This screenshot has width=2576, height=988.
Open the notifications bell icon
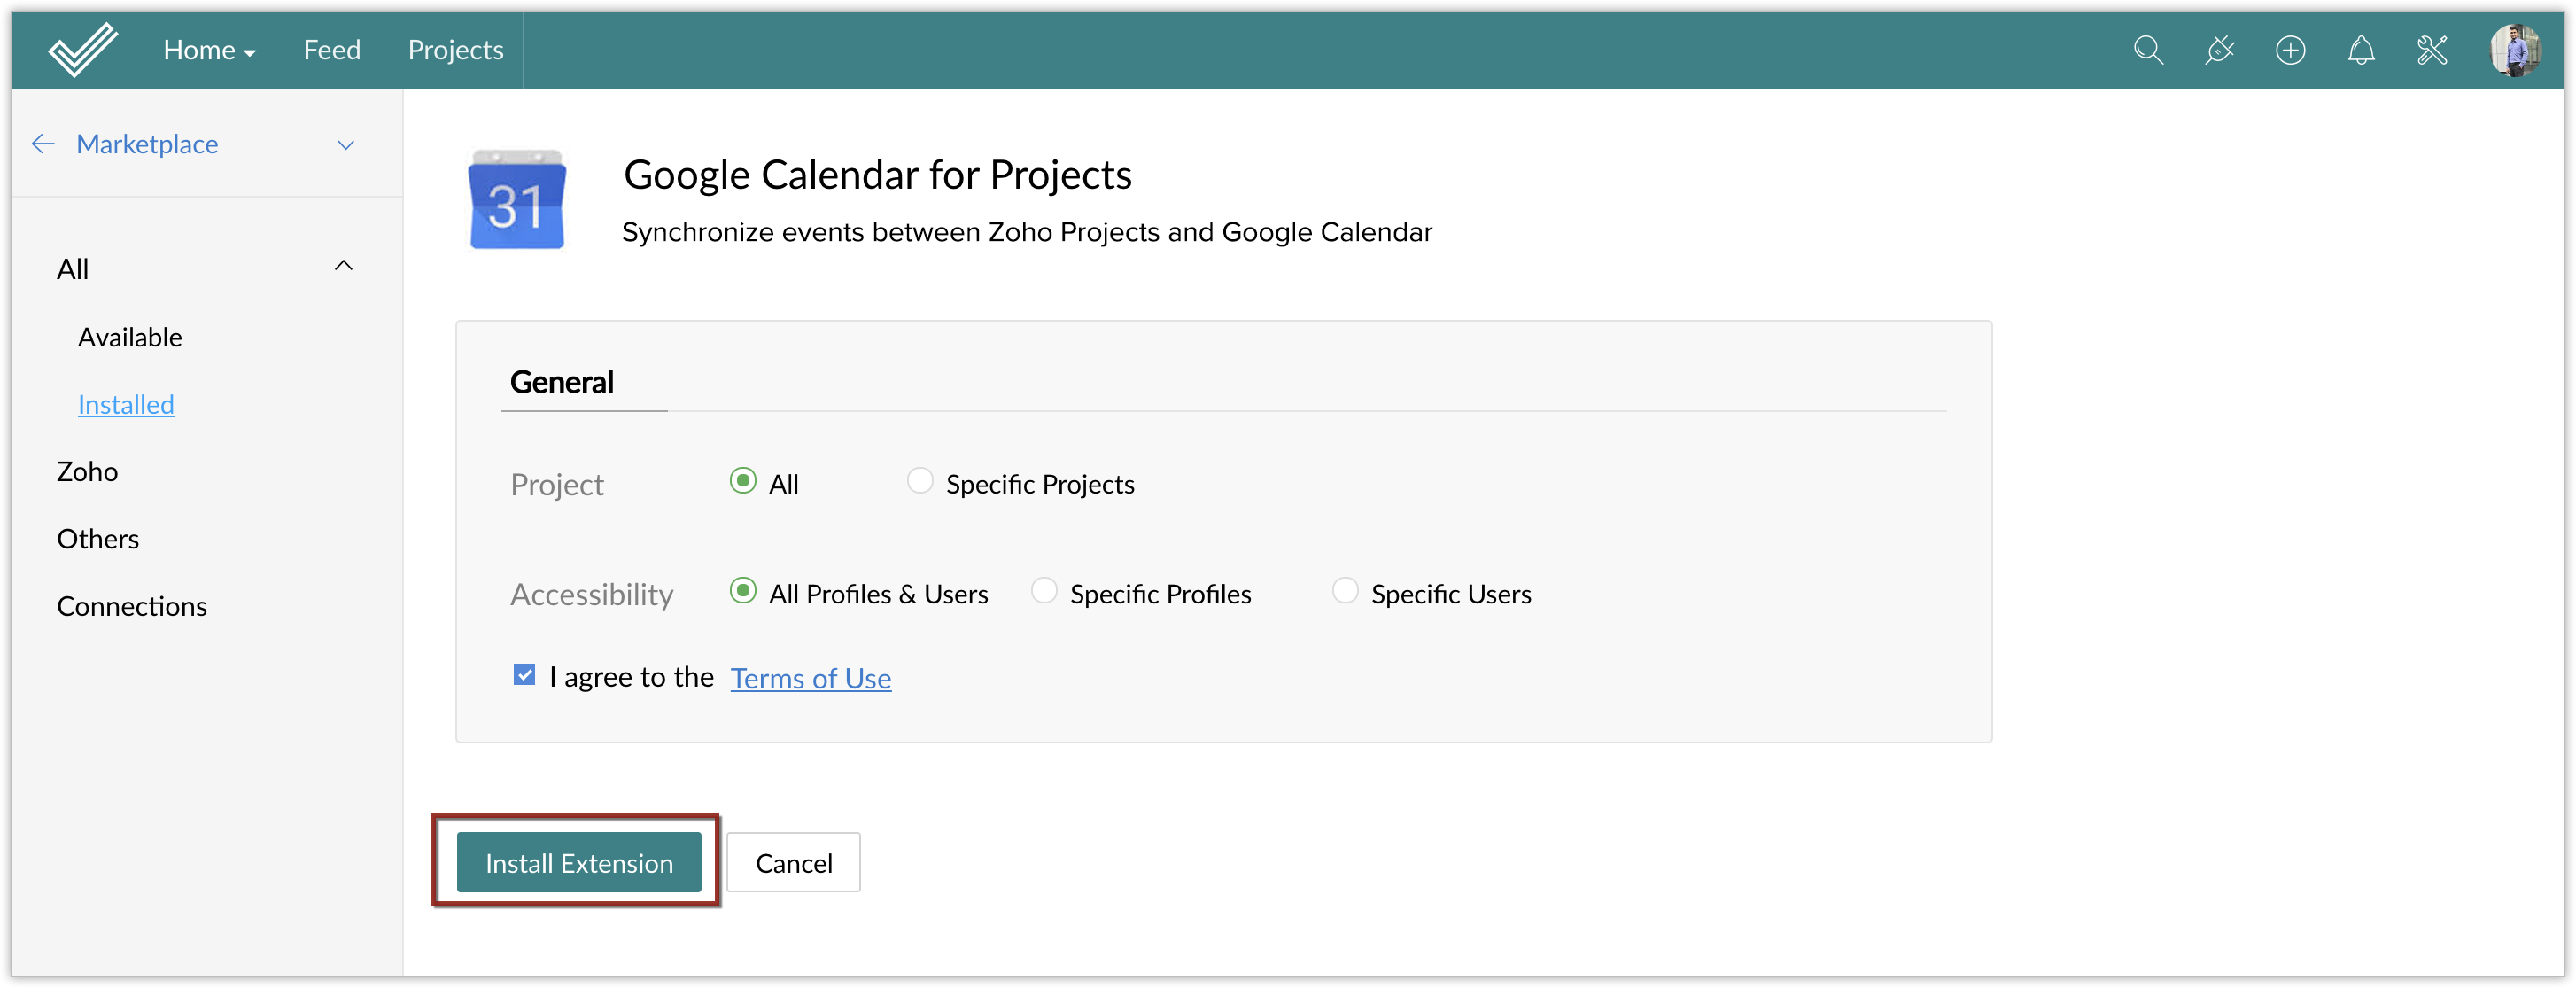[2361, 50]
